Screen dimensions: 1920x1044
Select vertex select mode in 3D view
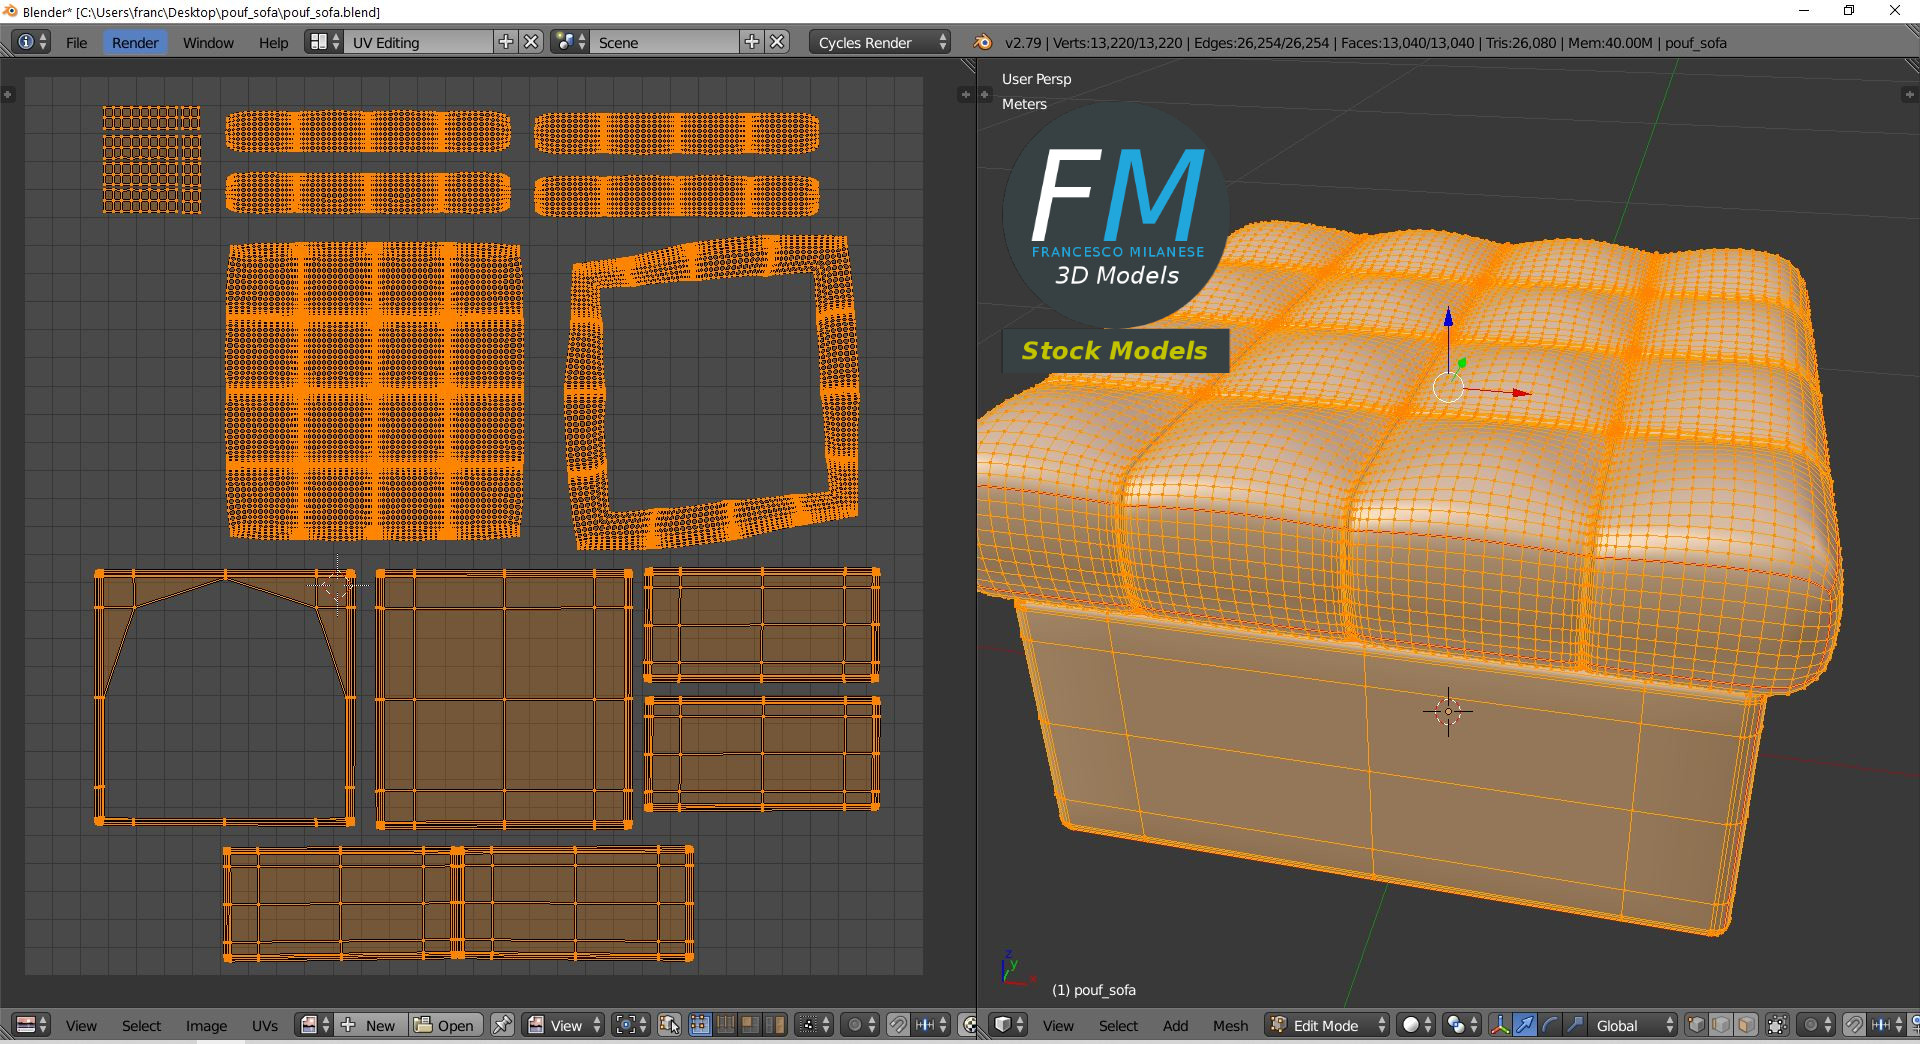[1696, 1025]
